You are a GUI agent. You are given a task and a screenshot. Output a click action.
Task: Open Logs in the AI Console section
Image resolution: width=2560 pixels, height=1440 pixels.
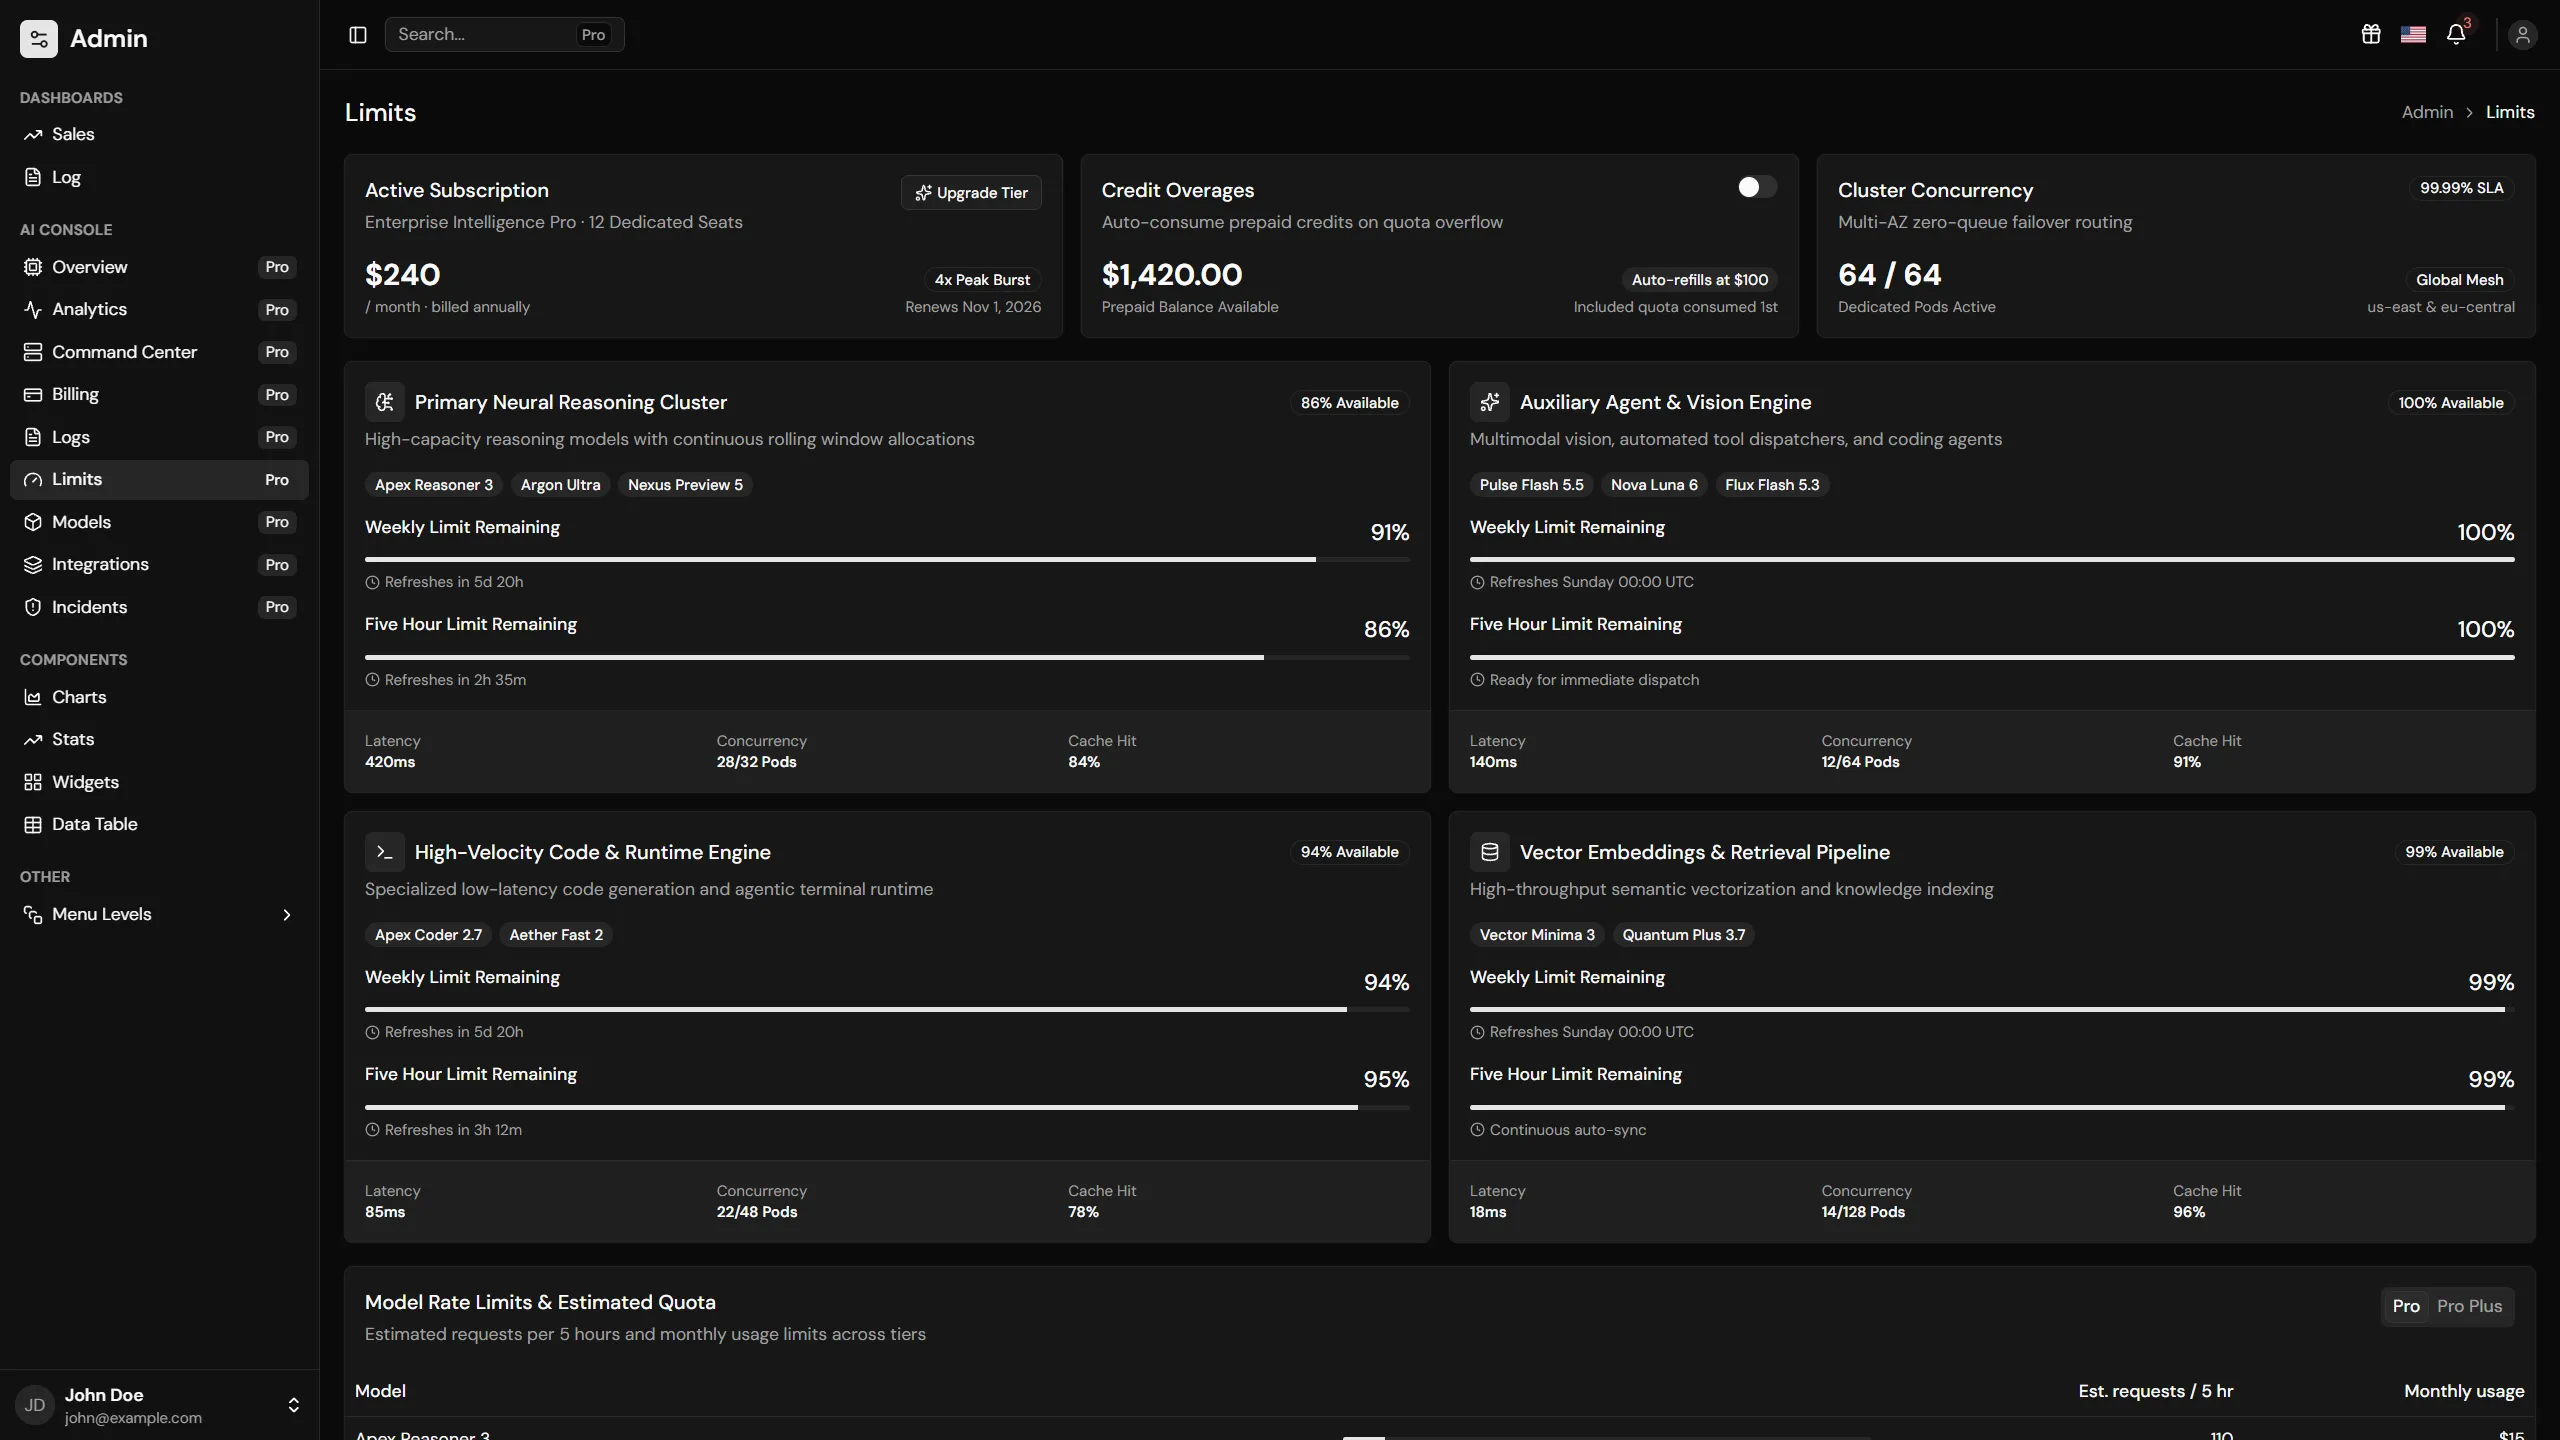(x=160, y=437)
